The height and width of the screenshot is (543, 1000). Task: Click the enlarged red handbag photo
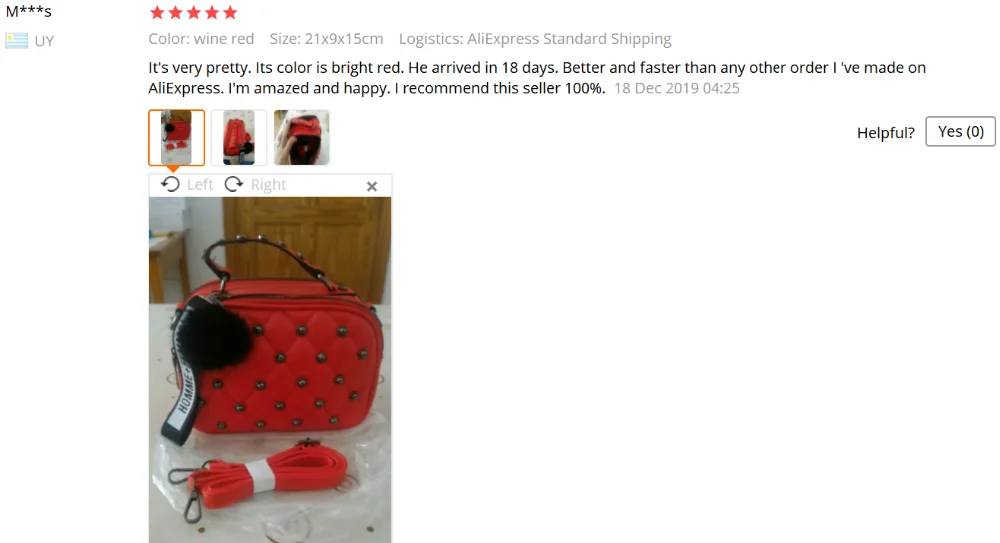270,370
